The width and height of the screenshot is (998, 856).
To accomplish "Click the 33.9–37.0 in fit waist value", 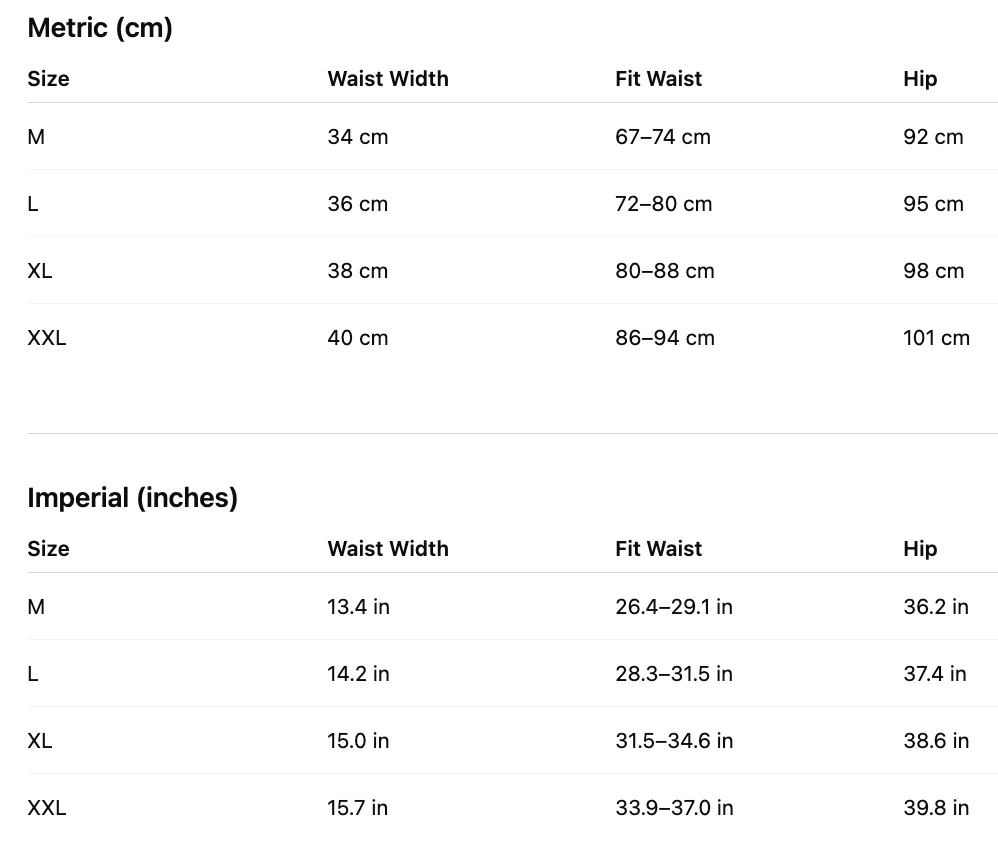I will click(x=674, y=808).
